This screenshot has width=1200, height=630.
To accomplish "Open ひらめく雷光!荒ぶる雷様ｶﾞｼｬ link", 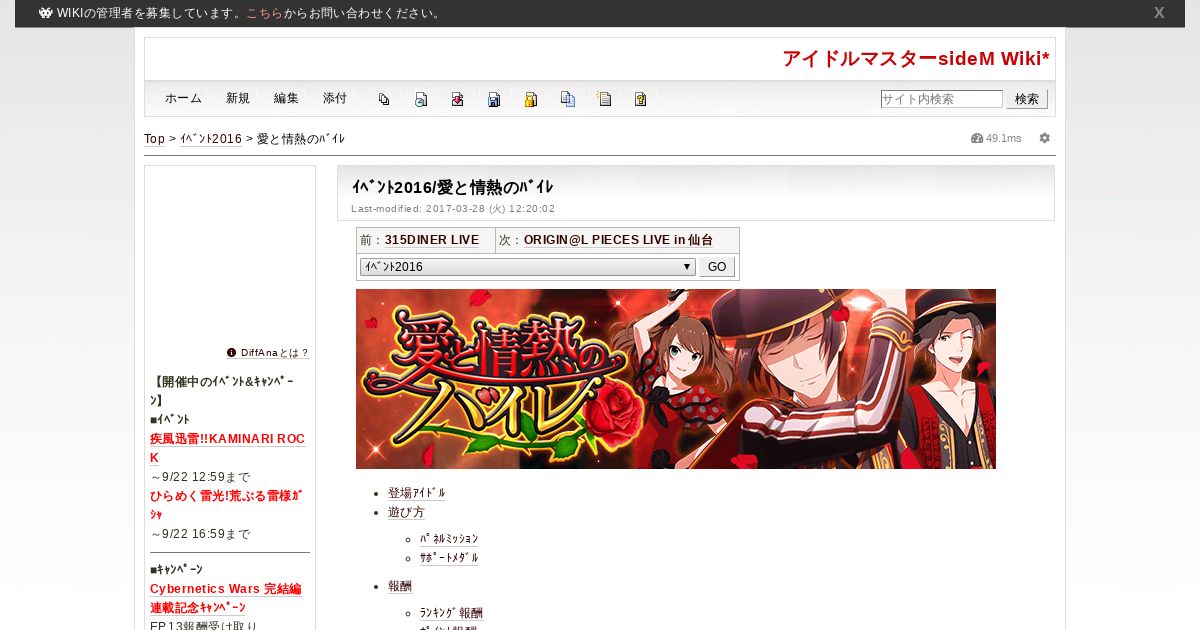I will click(227, 505).
